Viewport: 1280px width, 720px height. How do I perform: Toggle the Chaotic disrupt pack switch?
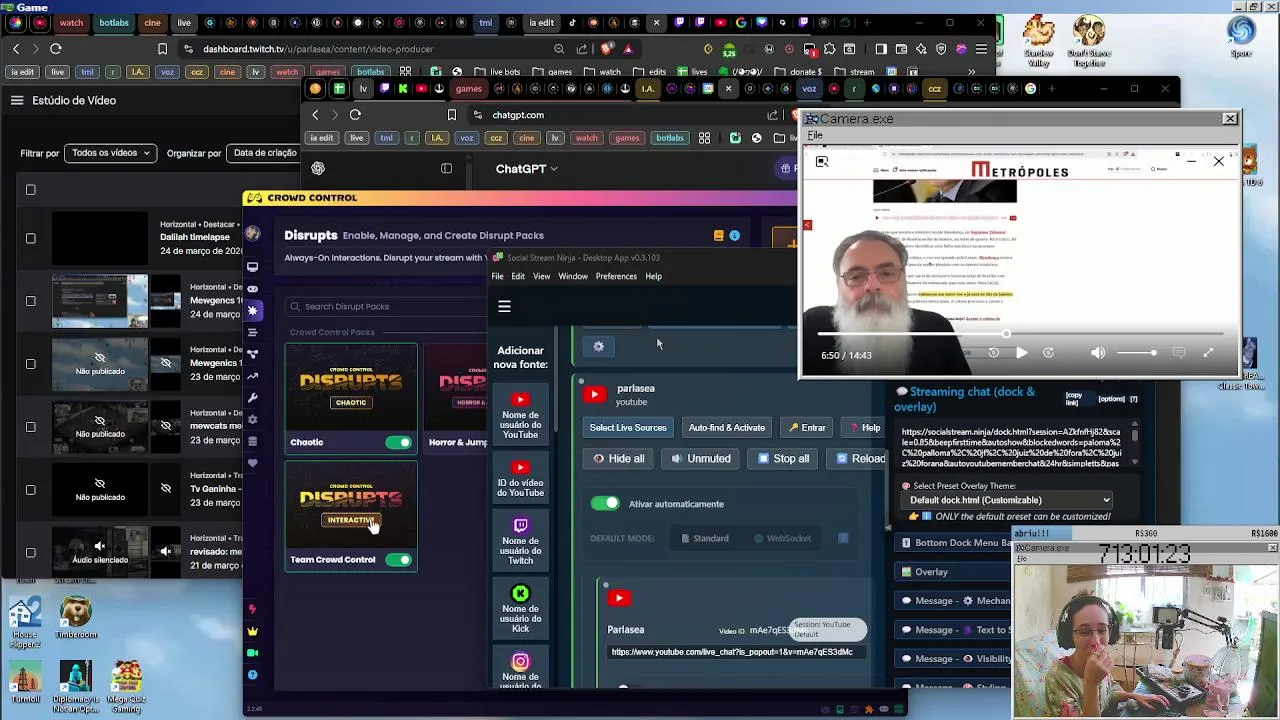click(399, 442)
